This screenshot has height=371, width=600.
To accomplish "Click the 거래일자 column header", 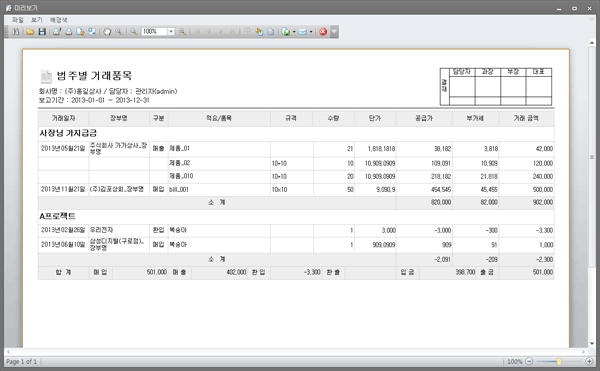I will pos(64,119).
